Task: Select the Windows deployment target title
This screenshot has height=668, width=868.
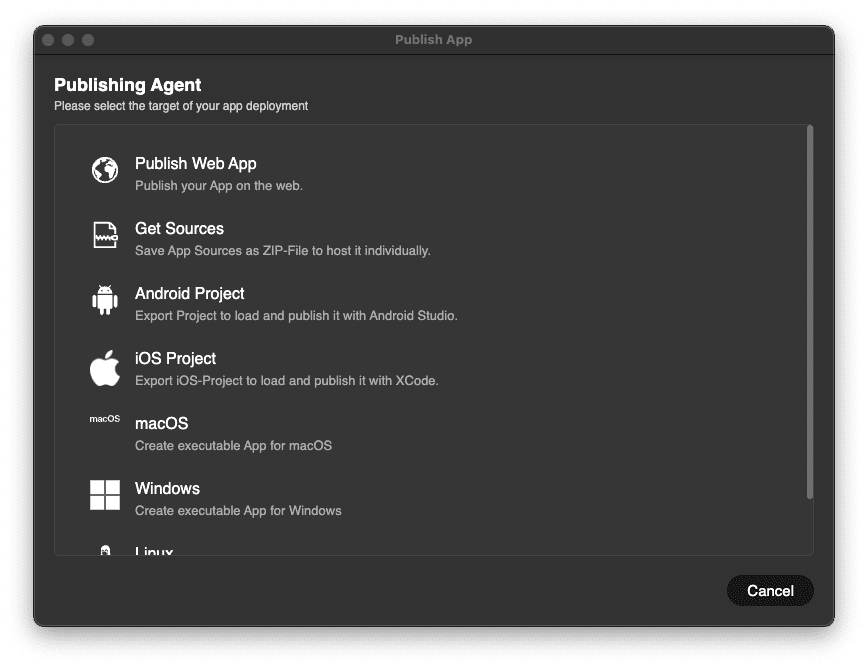Action: (x=168, y=489)
